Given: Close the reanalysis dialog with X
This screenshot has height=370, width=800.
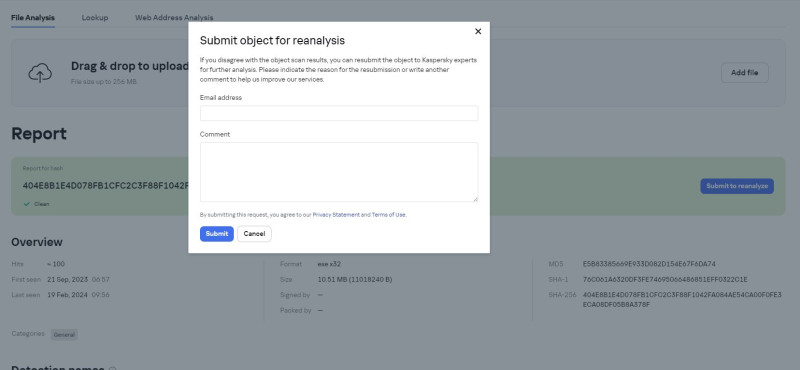Looking at the screenshot, I should (x=478, y=32).
